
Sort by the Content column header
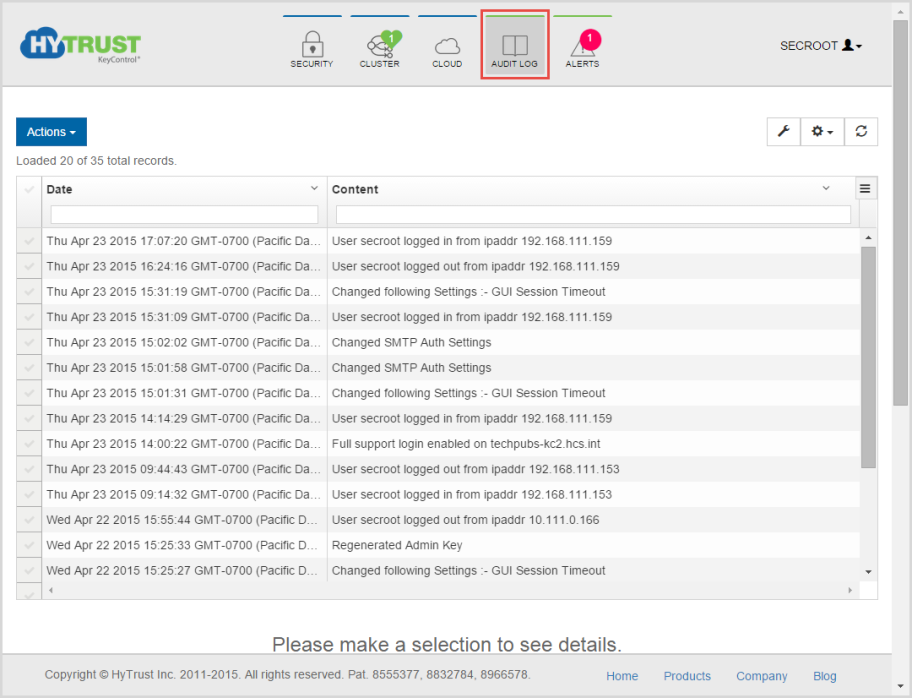pos(355,189)
